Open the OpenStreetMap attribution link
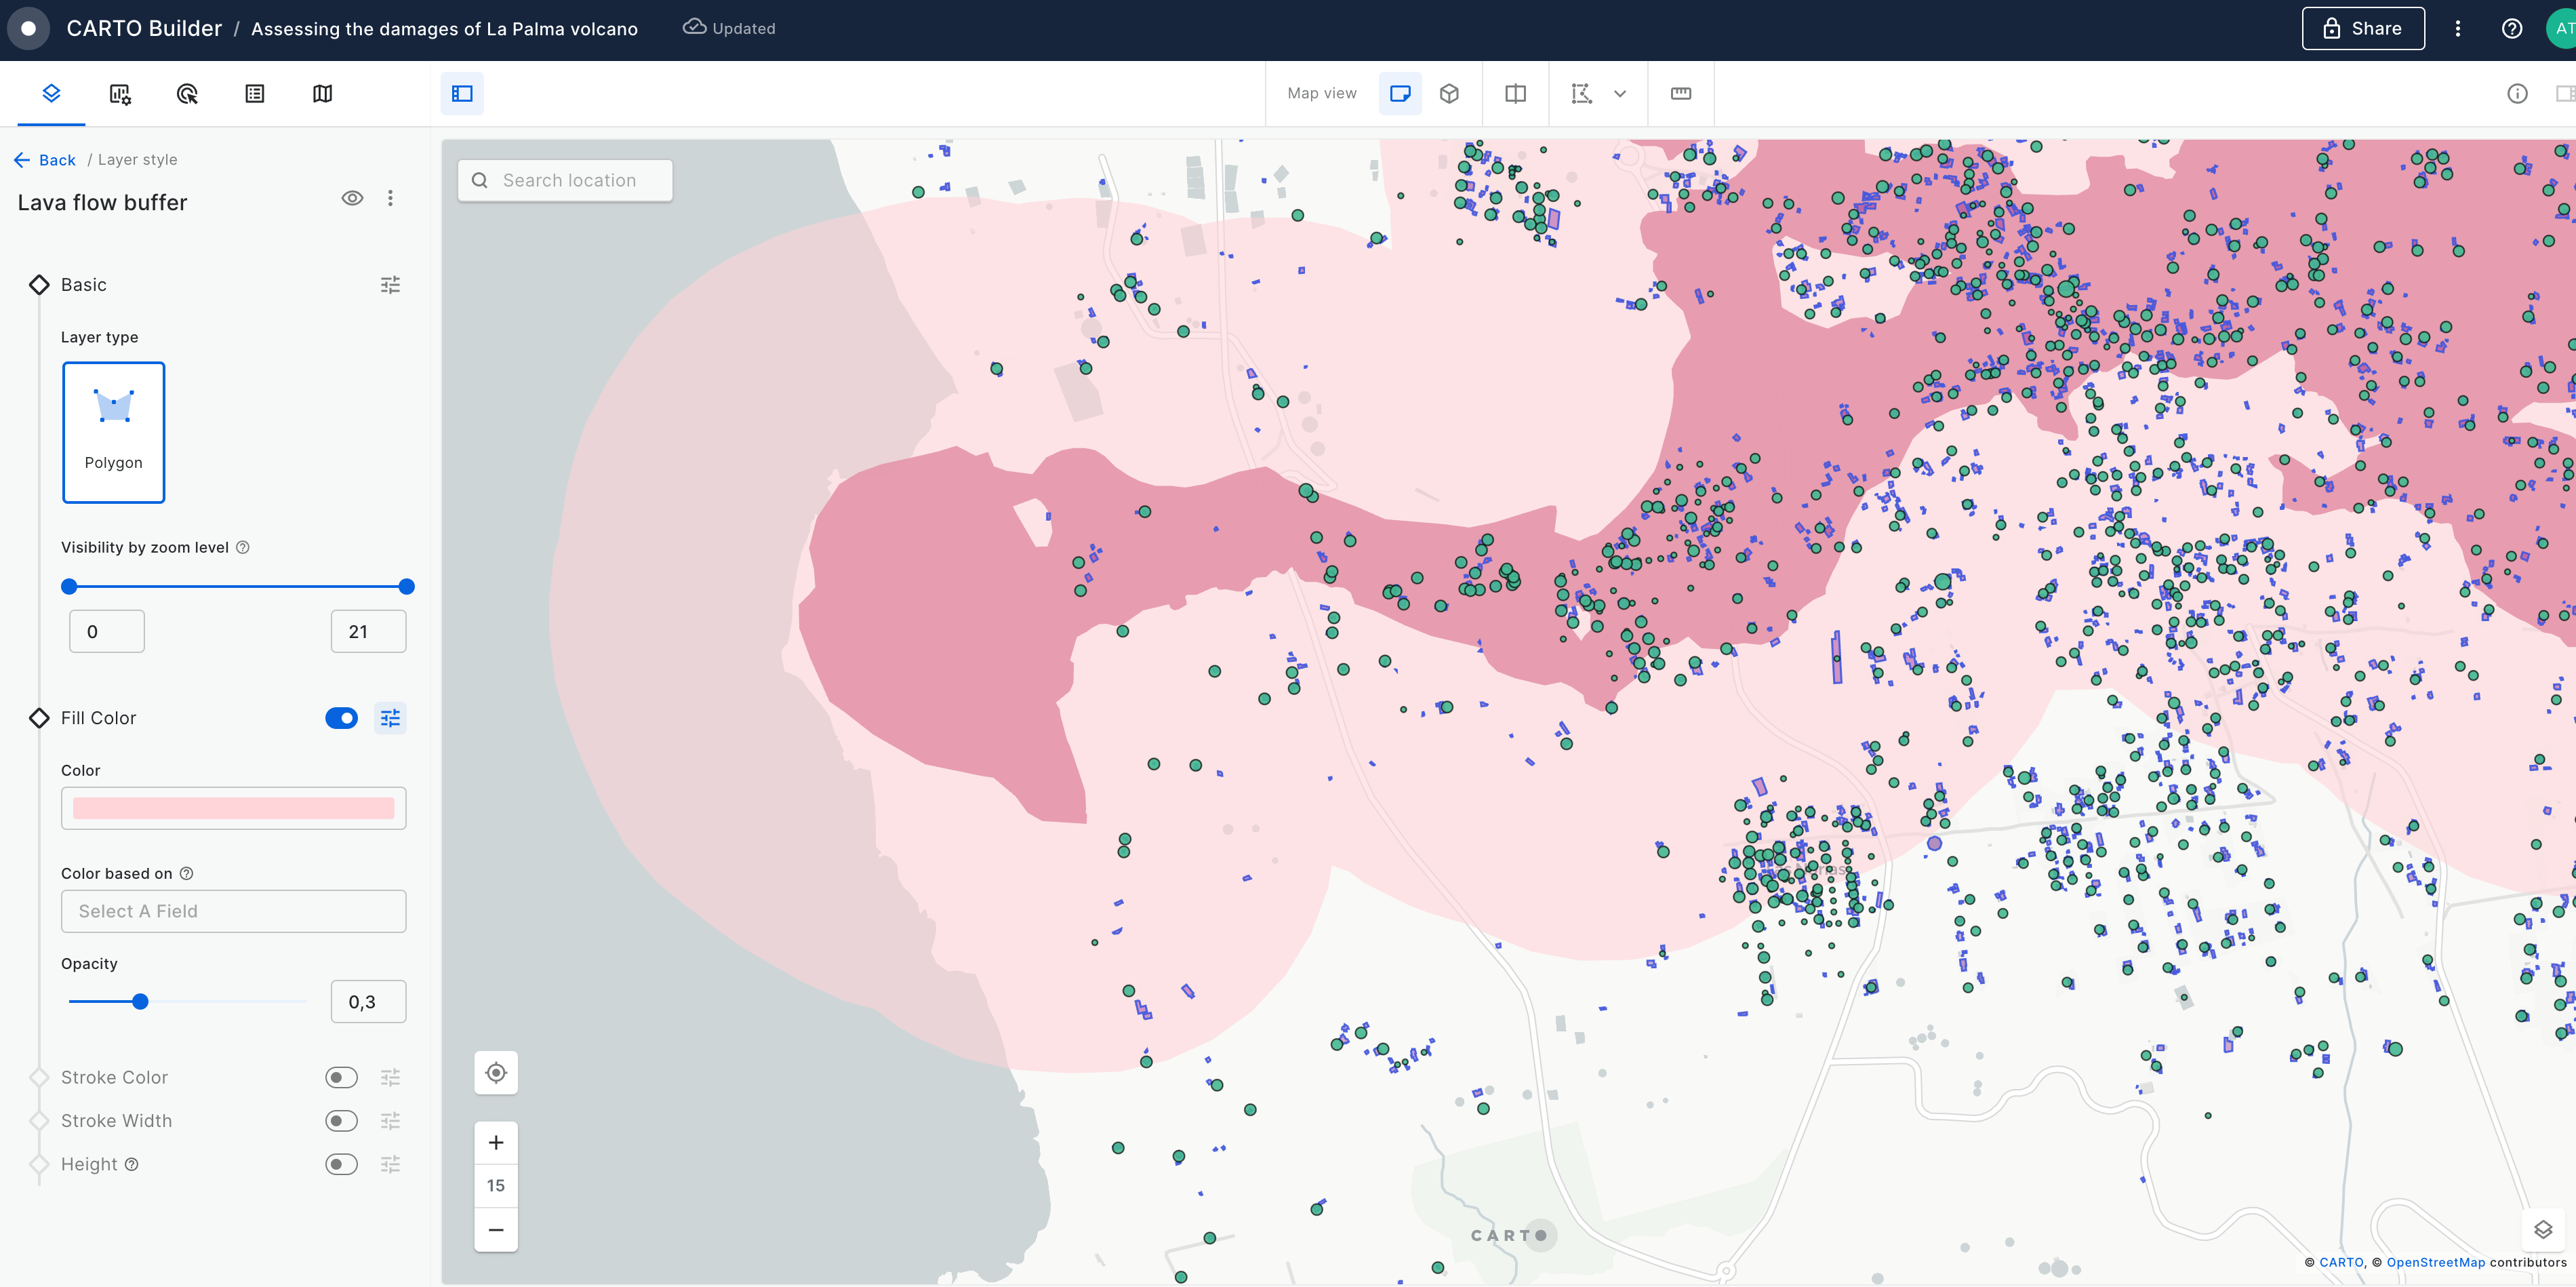The height and width of the screenshot is (1287, 2576). coord(2435,1262)
